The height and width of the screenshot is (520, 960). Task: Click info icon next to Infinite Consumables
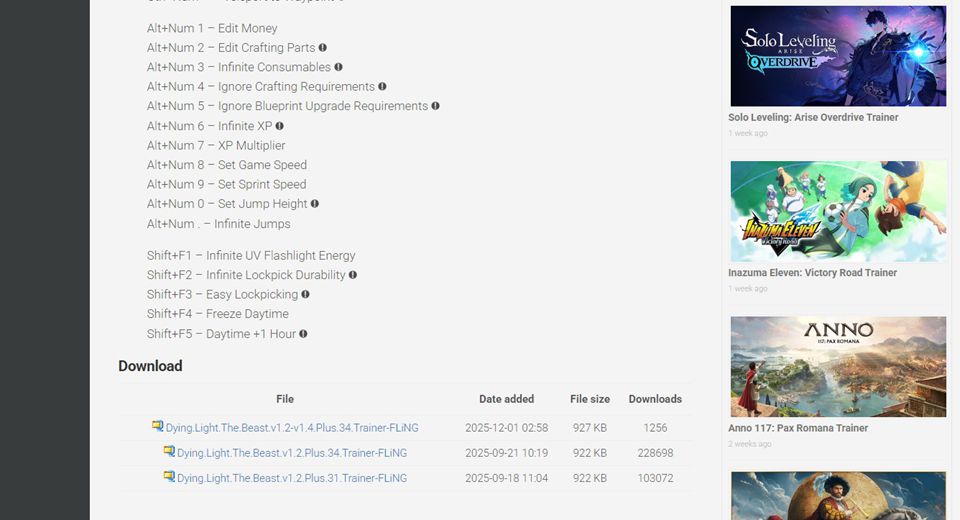pos(339,67)
